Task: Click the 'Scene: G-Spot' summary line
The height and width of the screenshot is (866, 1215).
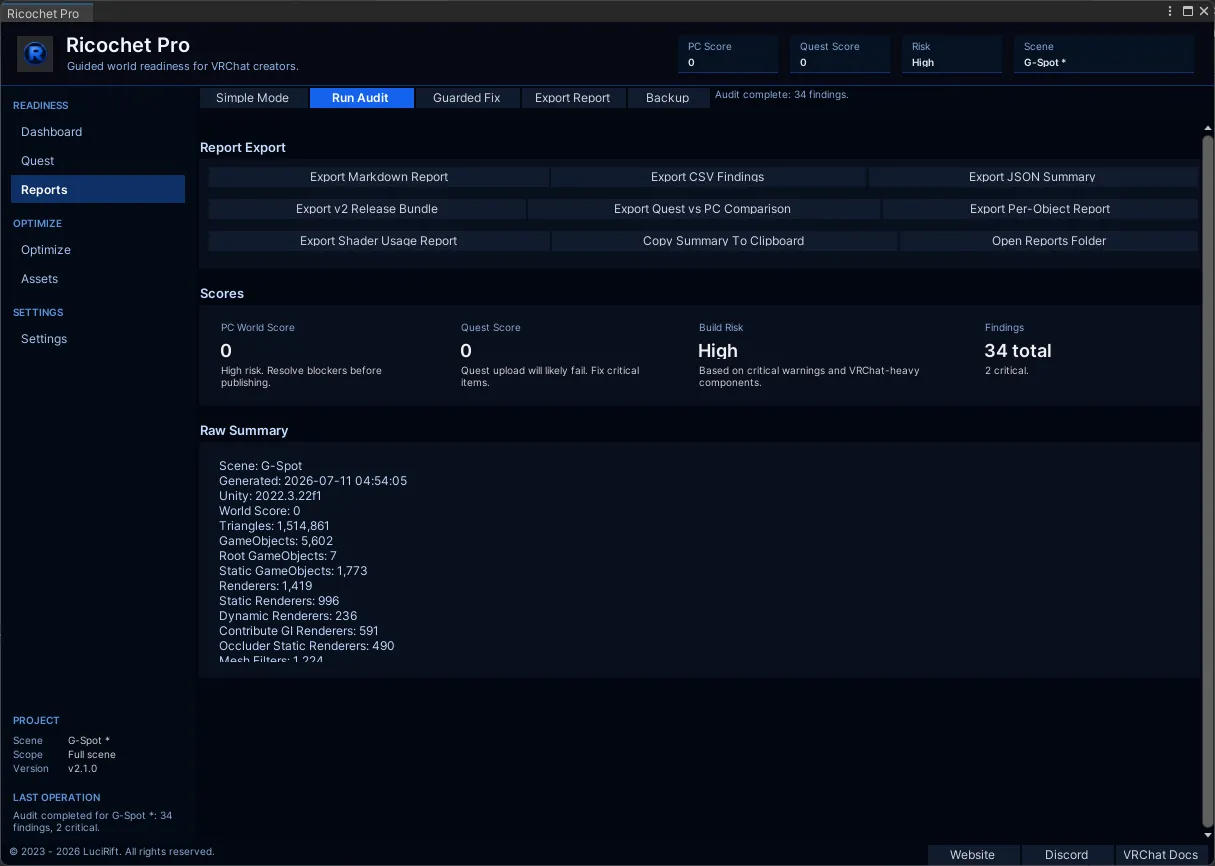Action: coord(261,466)
